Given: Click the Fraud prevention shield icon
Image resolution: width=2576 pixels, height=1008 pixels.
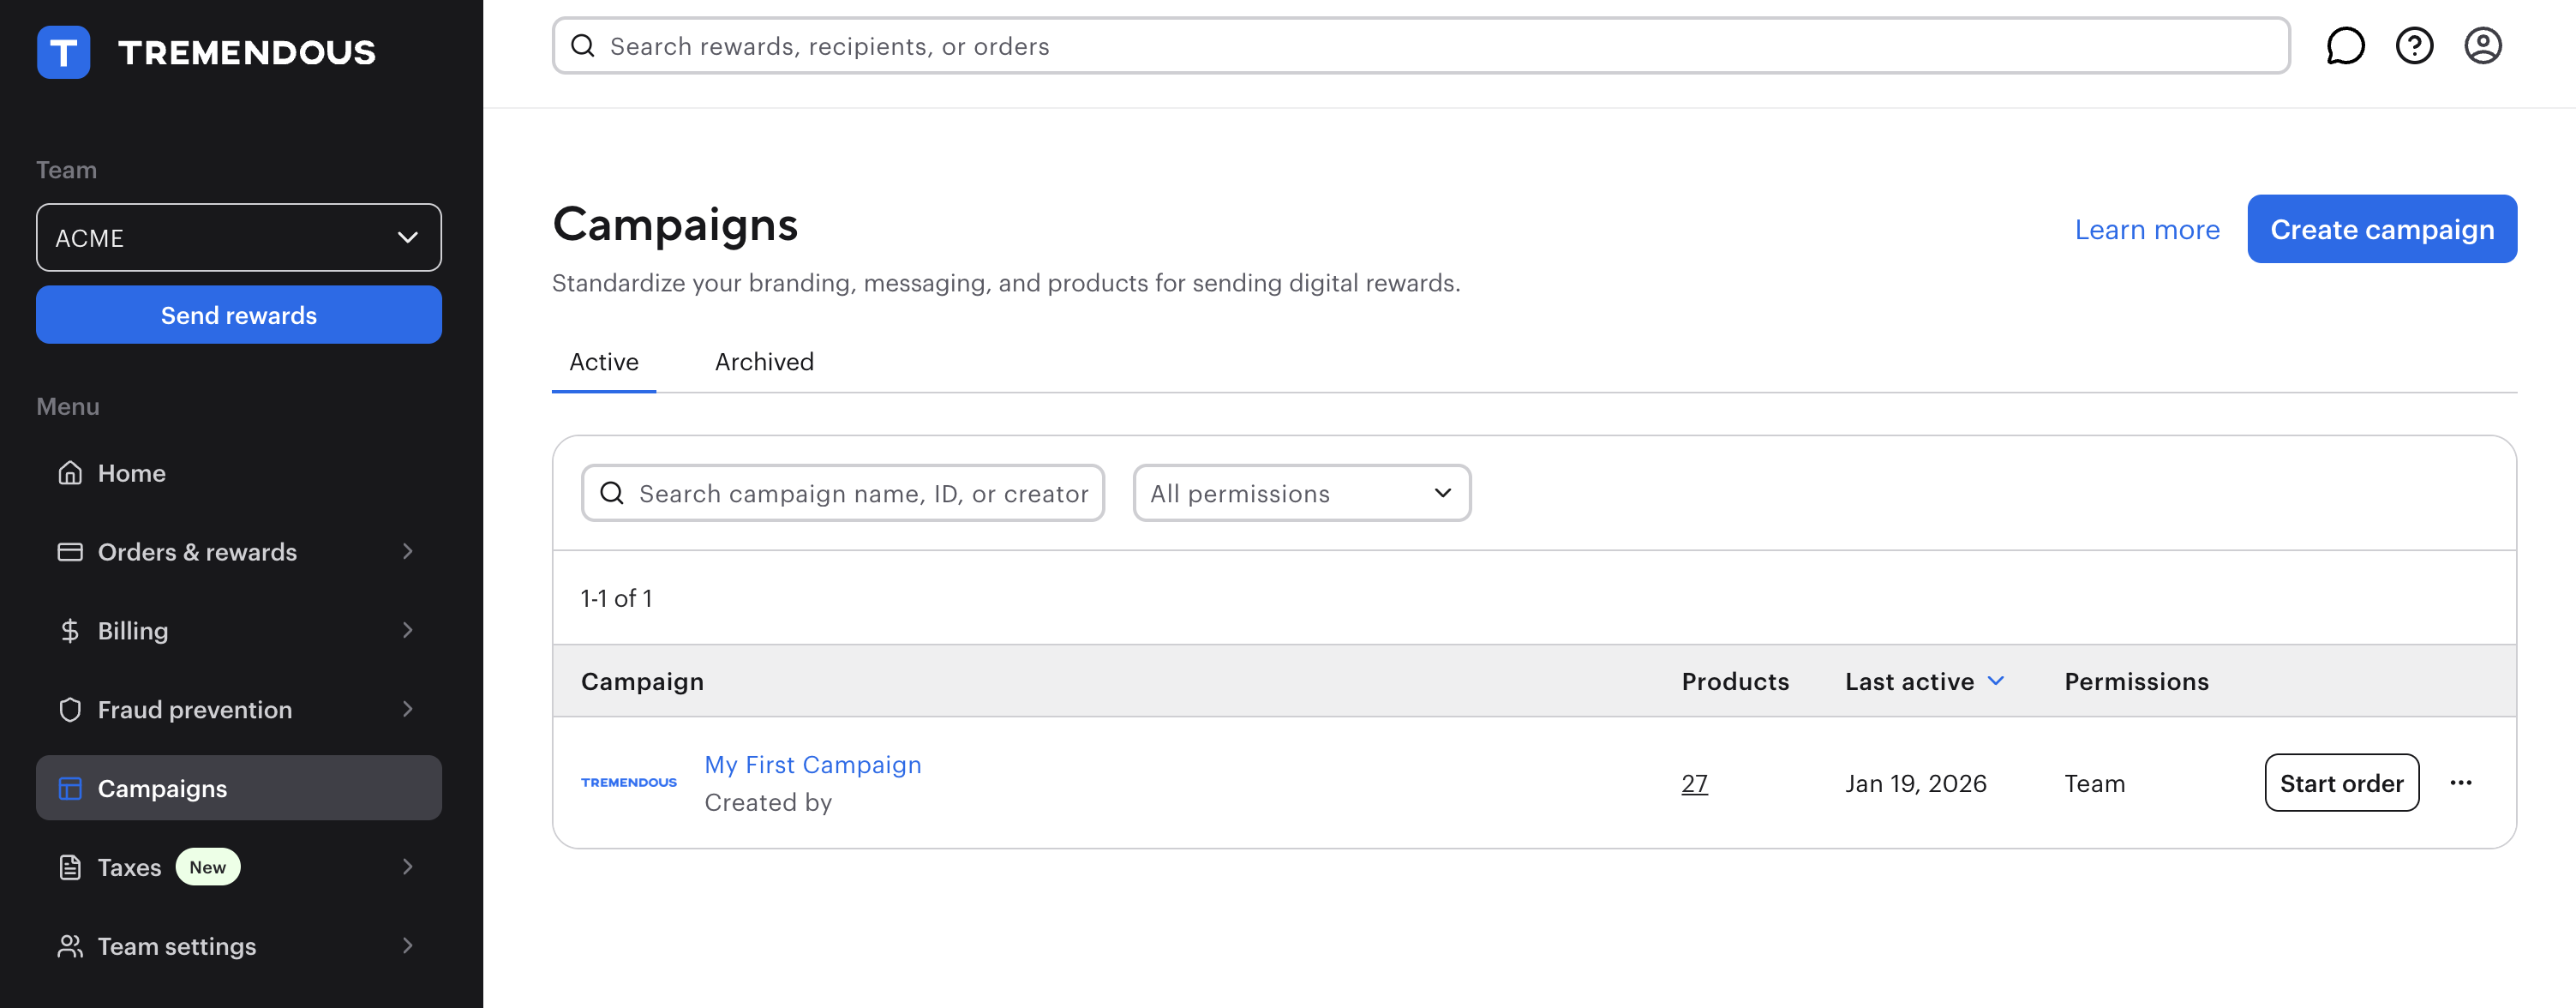Looking at the screenshot, I should tap(70, 710).
